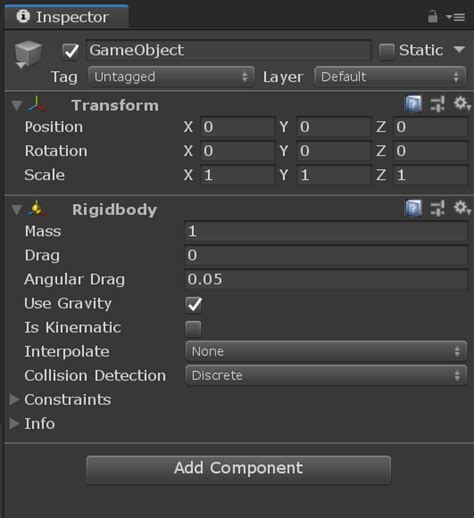Disable the Use Gravity checkbox
The height and width of the screenshot is (518, 474).
tap(194, 304)
